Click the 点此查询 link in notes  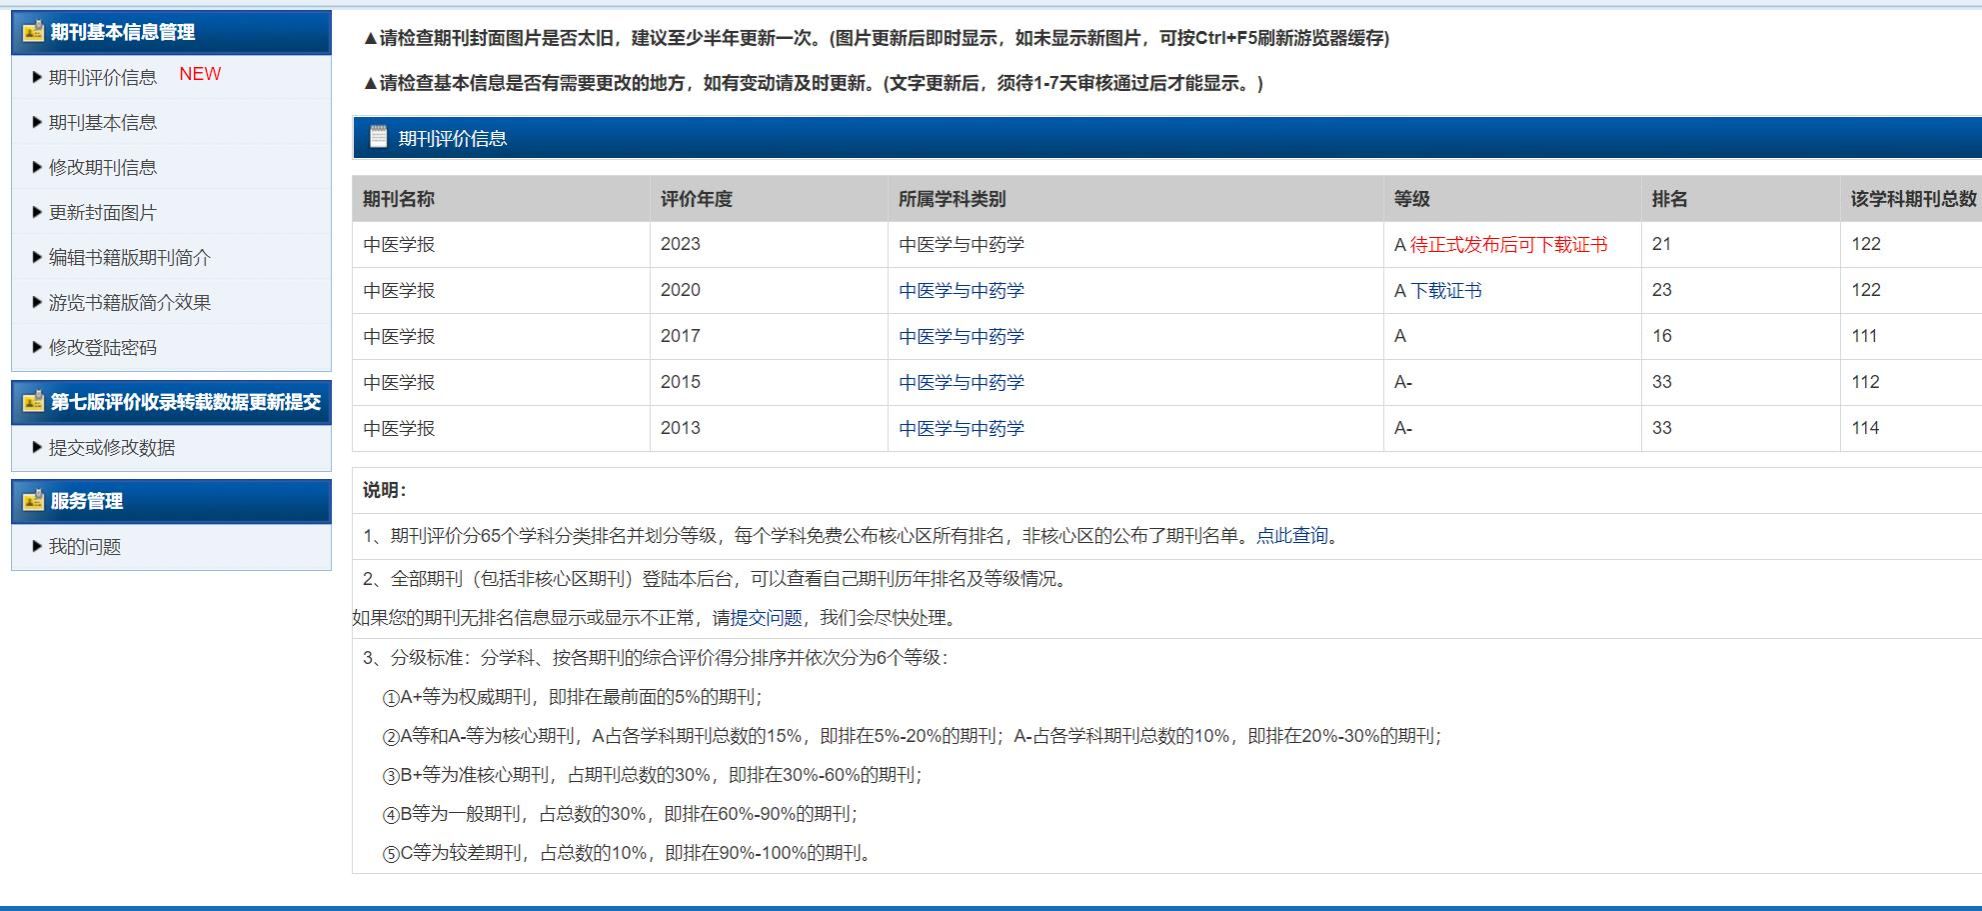[1292, 535]
